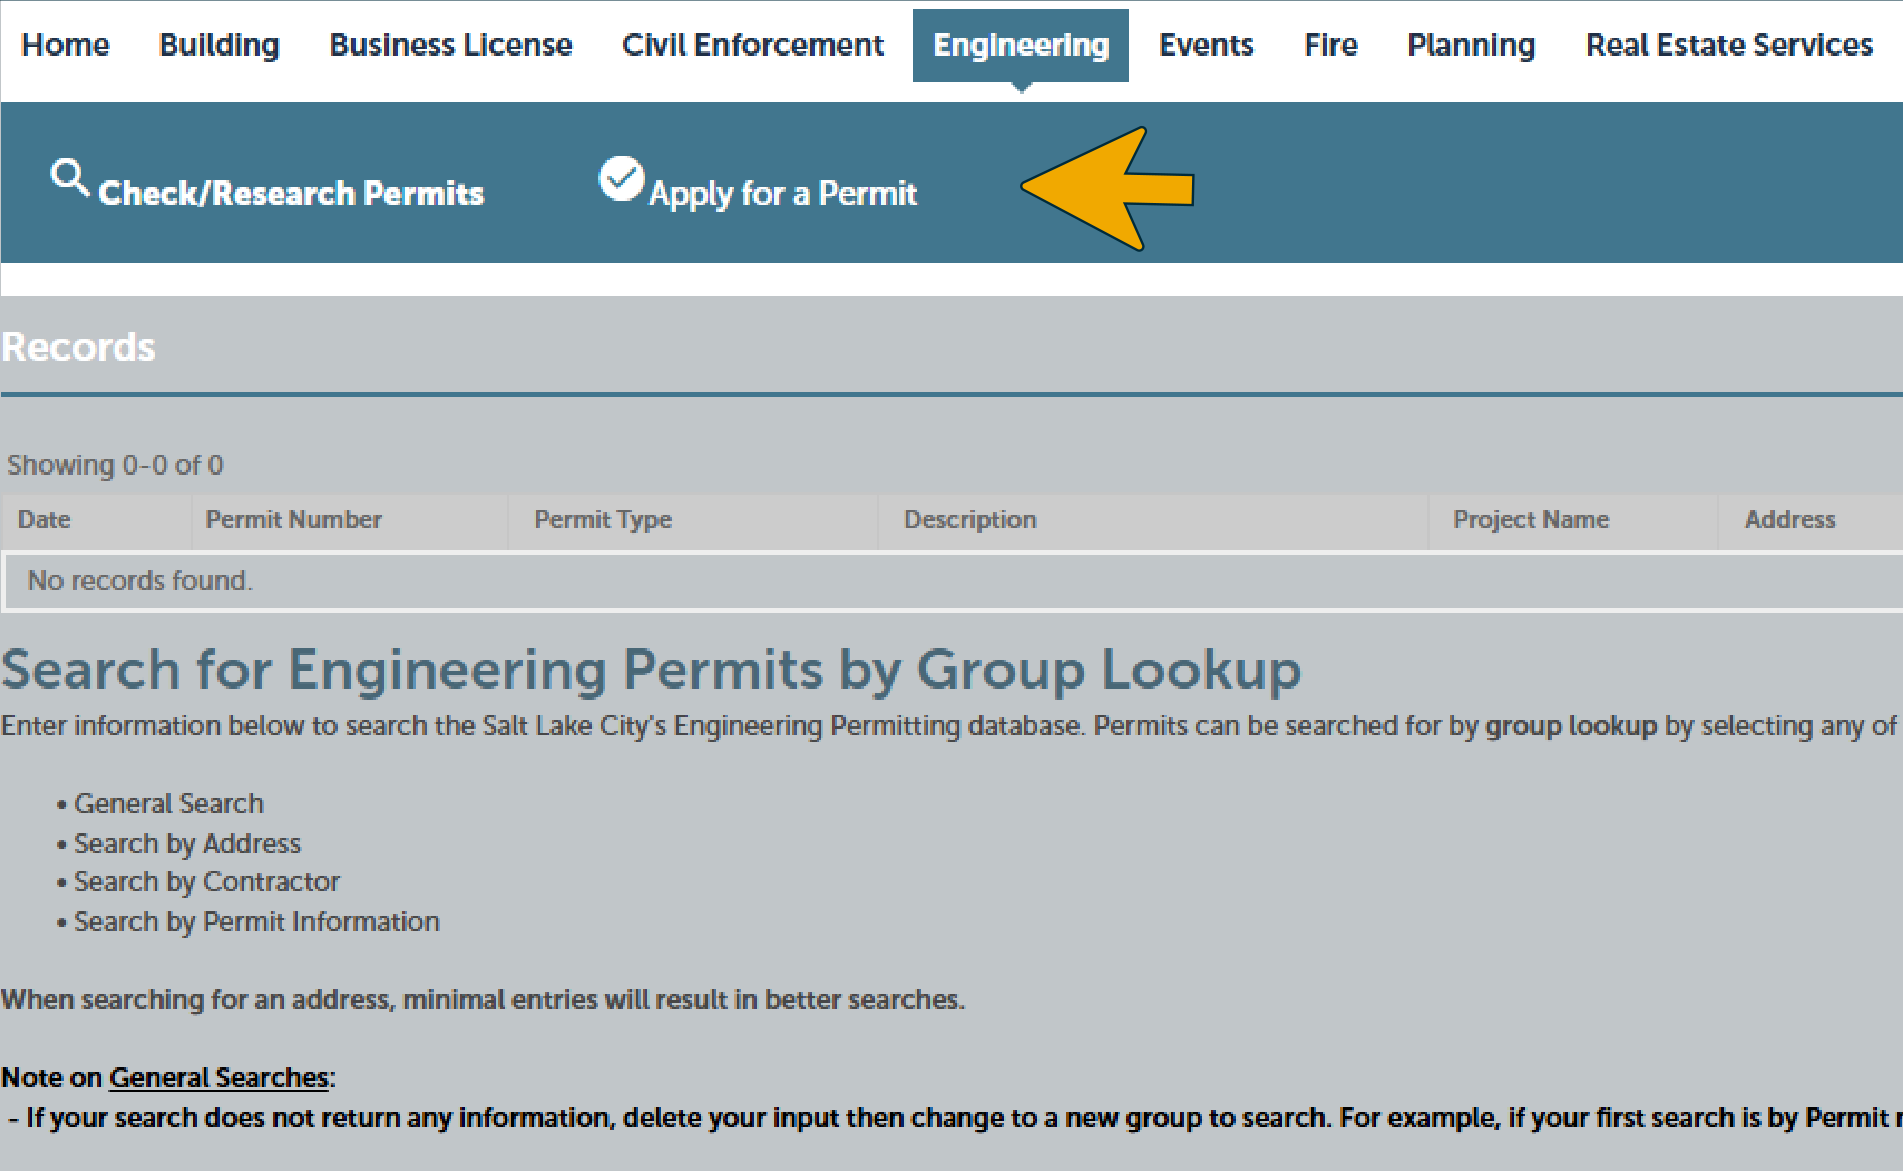Click 'Search by Address' bullet item
Screen dimensions: 1903x1171
click(187, 844)
